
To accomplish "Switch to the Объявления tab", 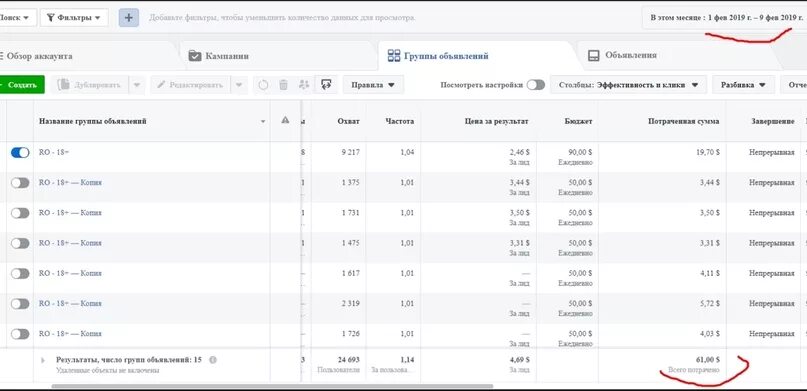I will (x=622, y=55).
